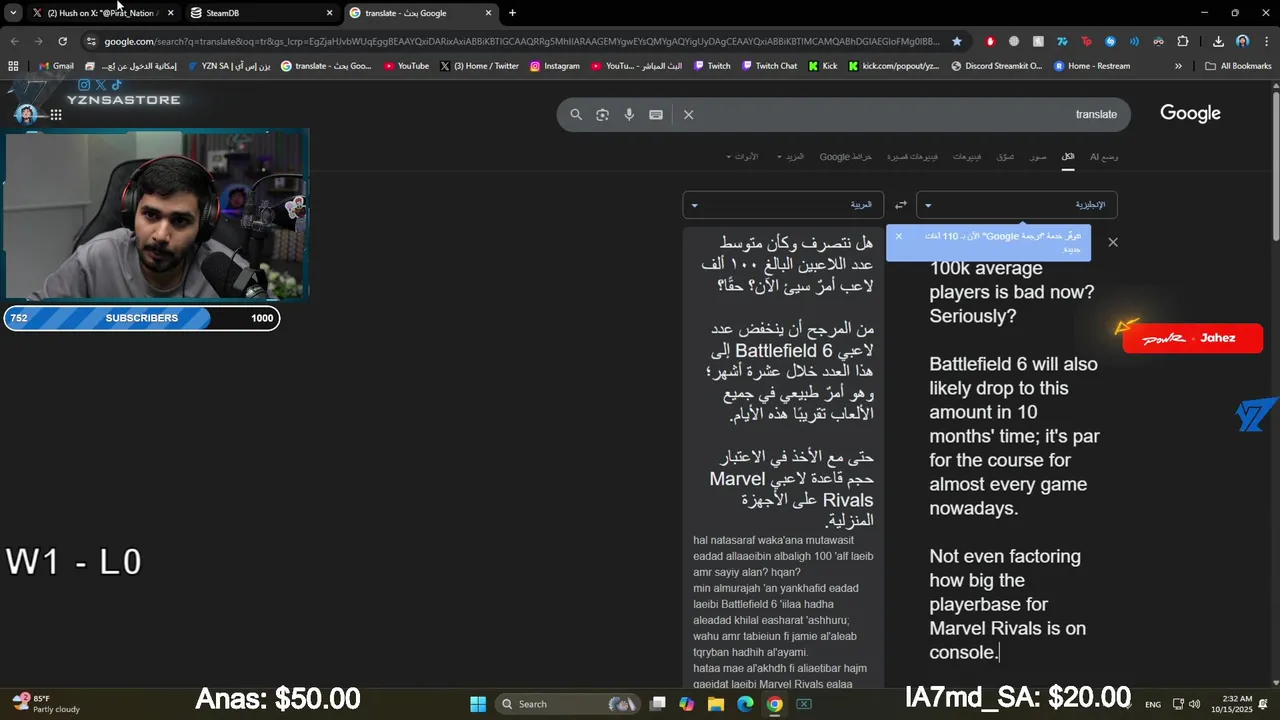This screenshot has width=1280, height=720.
Task: Click the Google logo
Action: click(1190, 113)
